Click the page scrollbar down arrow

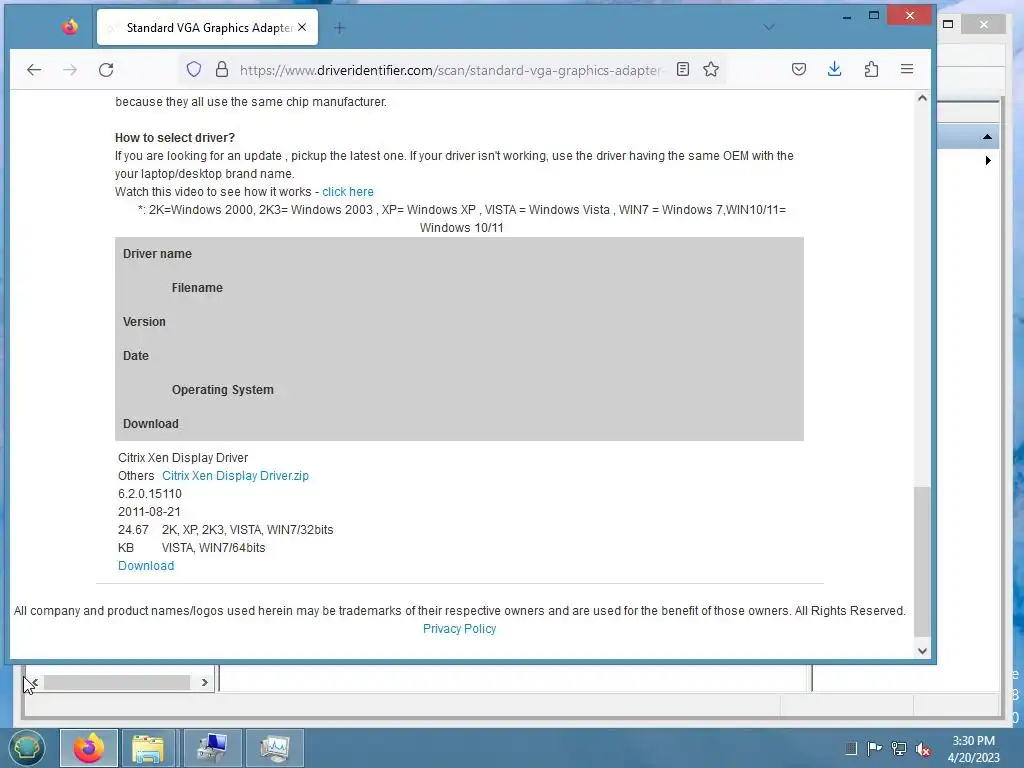[x=922, y=650]
